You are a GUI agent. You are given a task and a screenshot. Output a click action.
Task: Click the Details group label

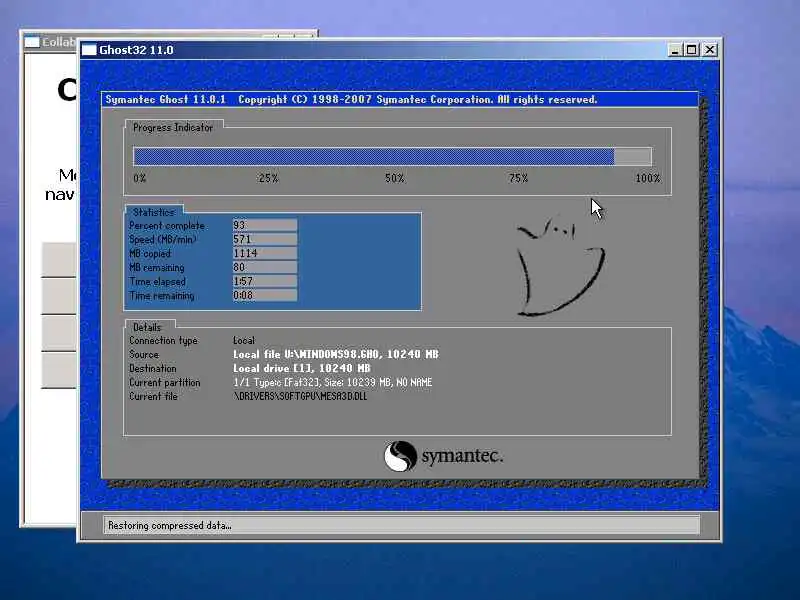tap(147, 327)
